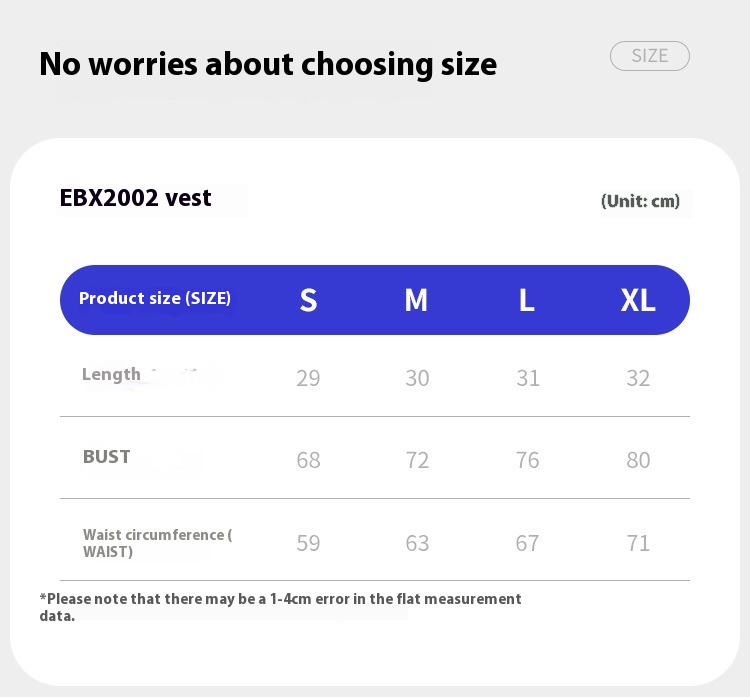Screen dimensions: 750x697
Task: Click the EBX2002 vest title
Action: pos(136,198)
